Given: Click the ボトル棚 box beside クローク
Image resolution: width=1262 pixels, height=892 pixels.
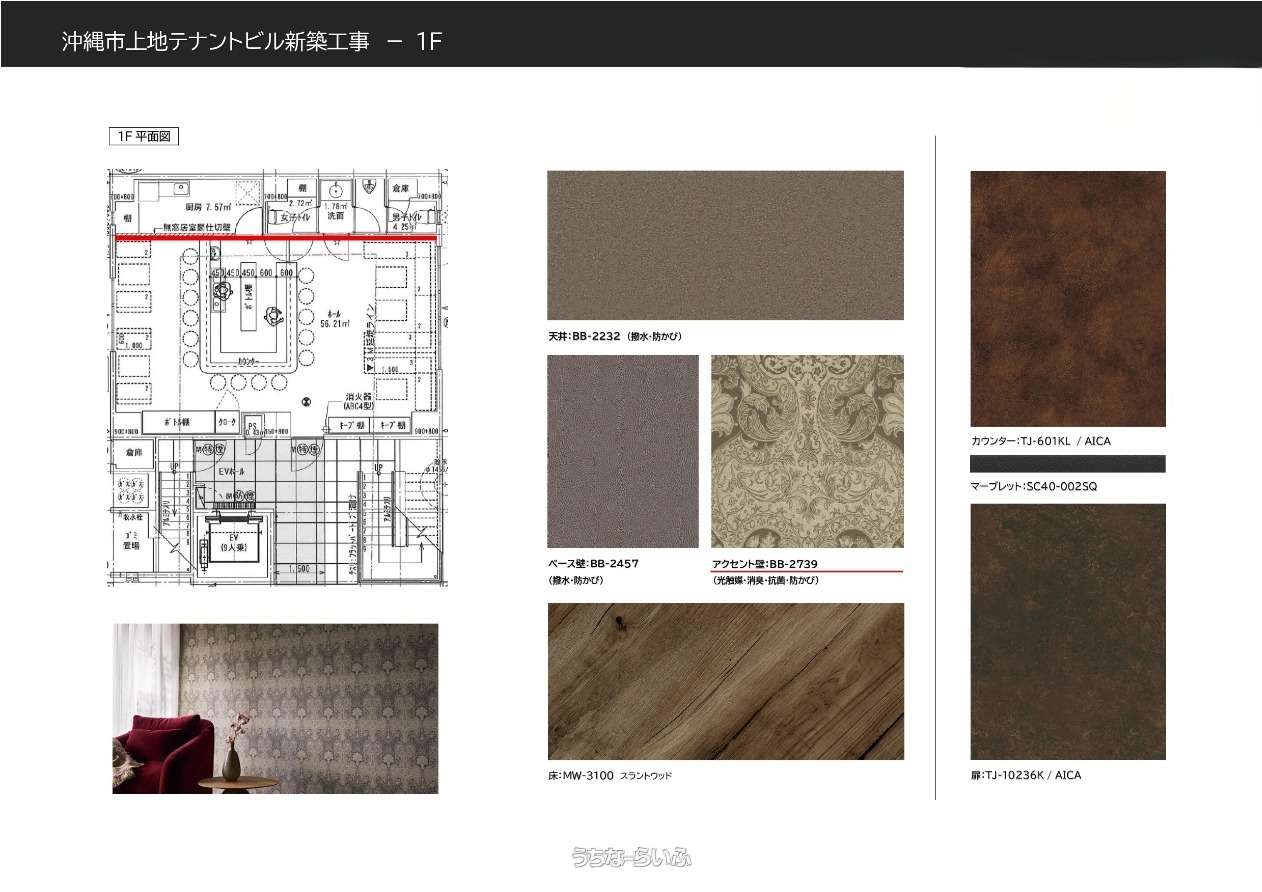Looking at the screenshot, I should click(178, 423).
